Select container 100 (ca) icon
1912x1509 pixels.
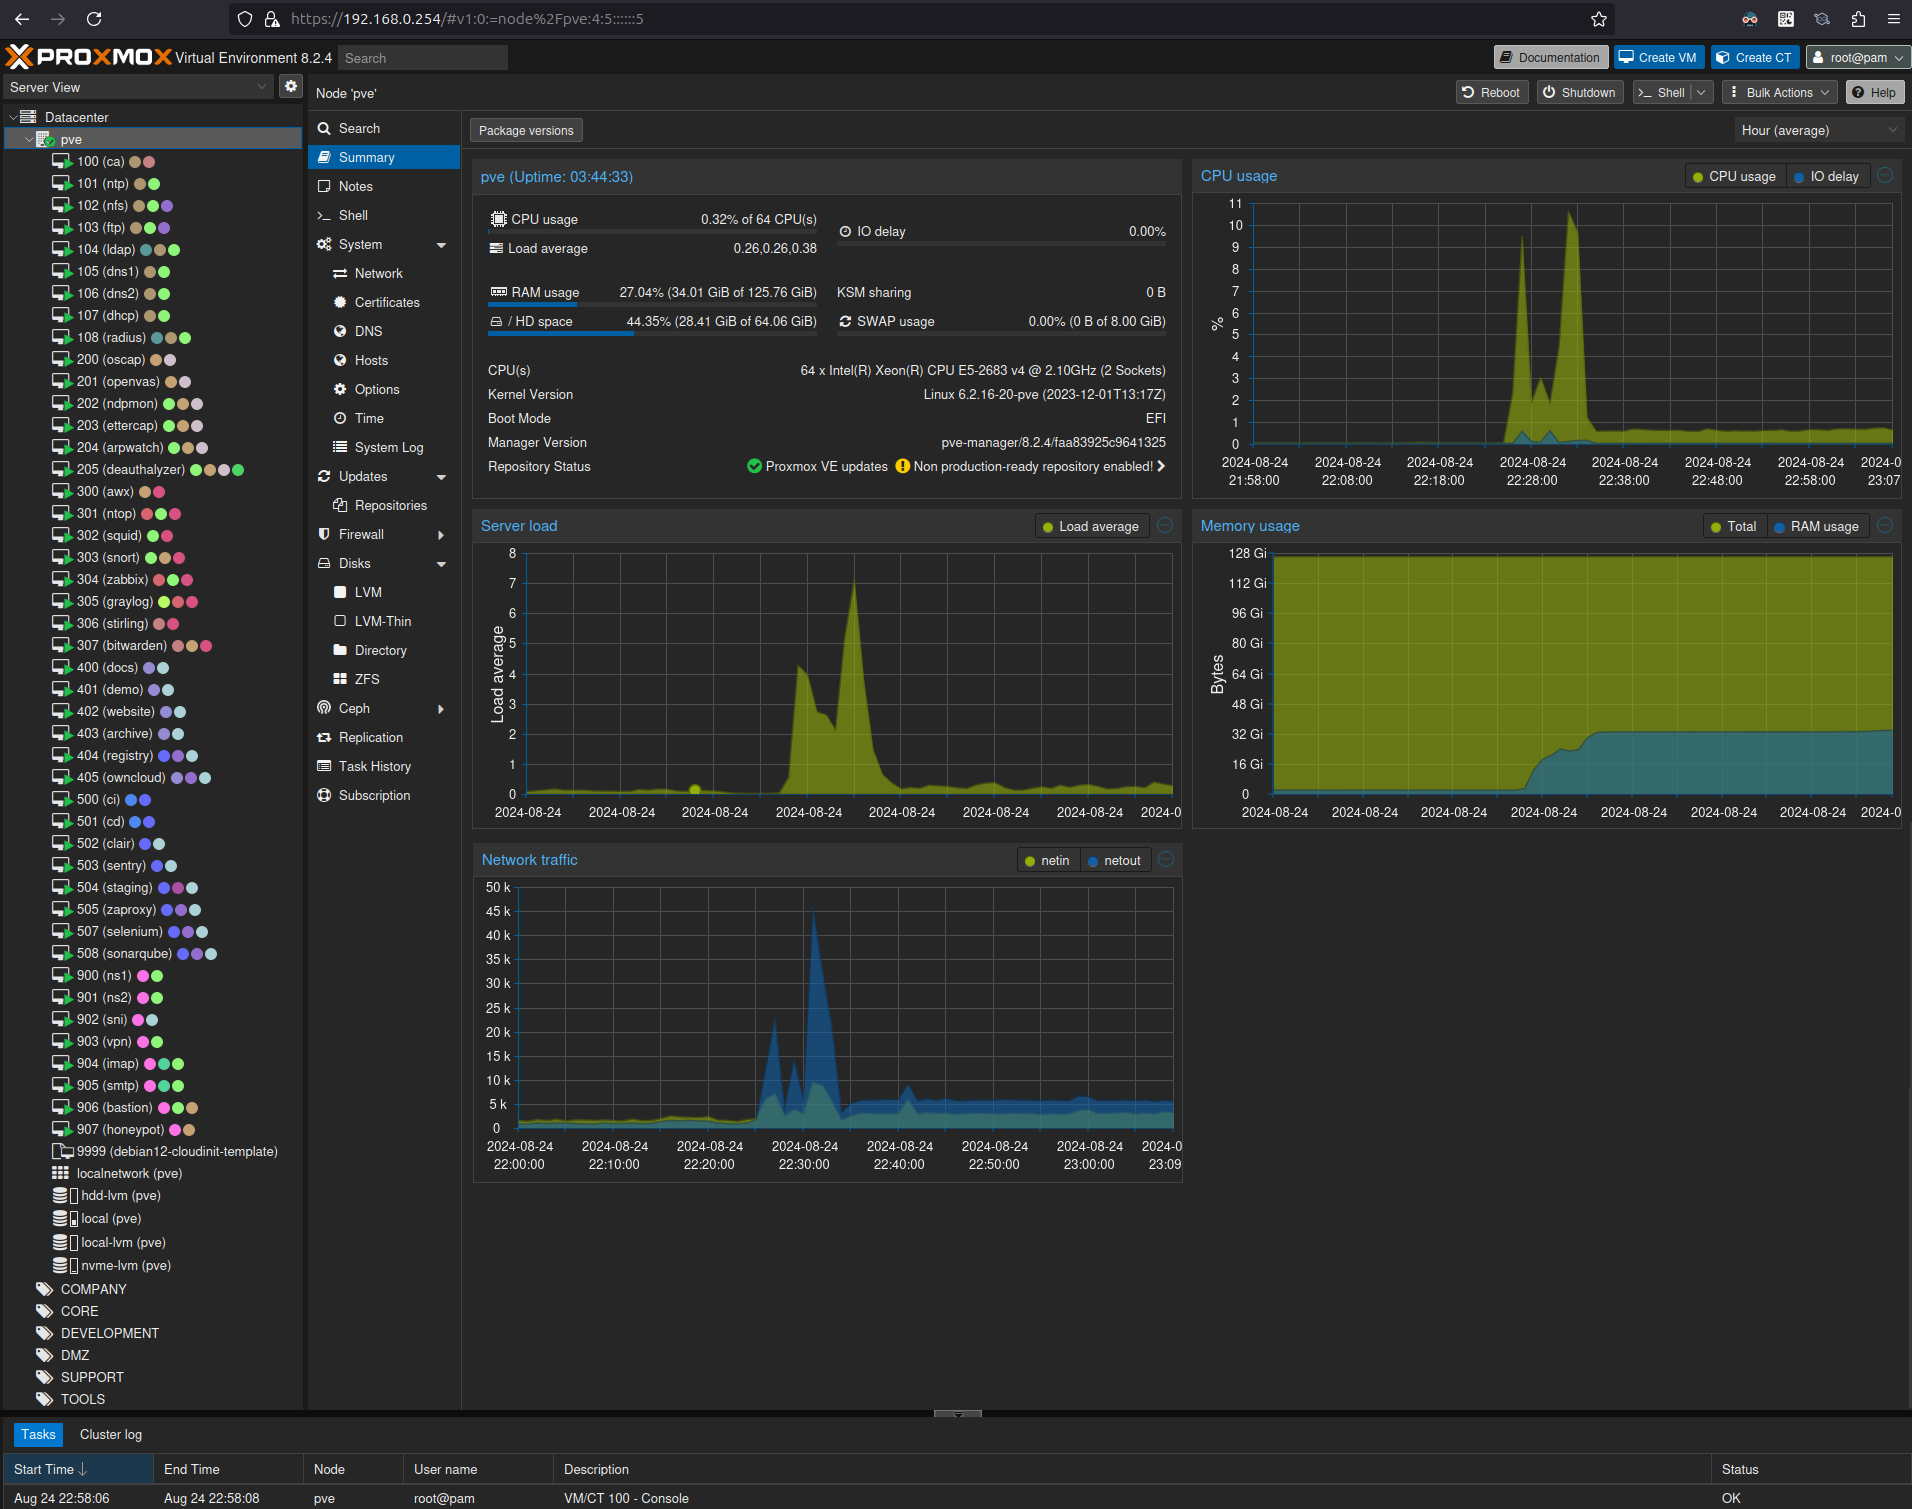(62, 161)
